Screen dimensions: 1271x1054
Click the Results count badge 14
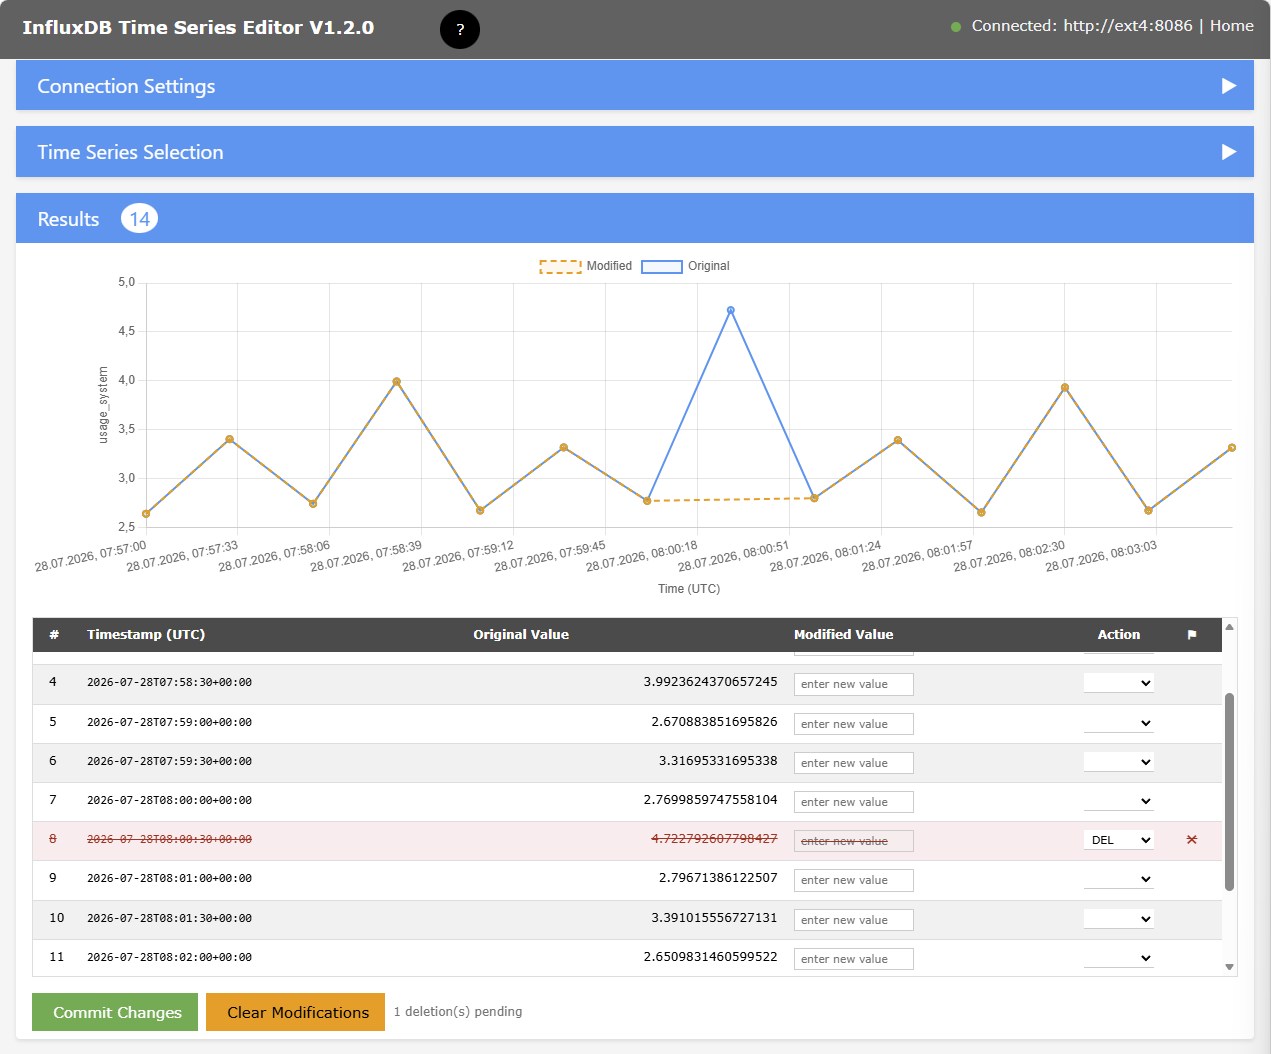[140, 218]
